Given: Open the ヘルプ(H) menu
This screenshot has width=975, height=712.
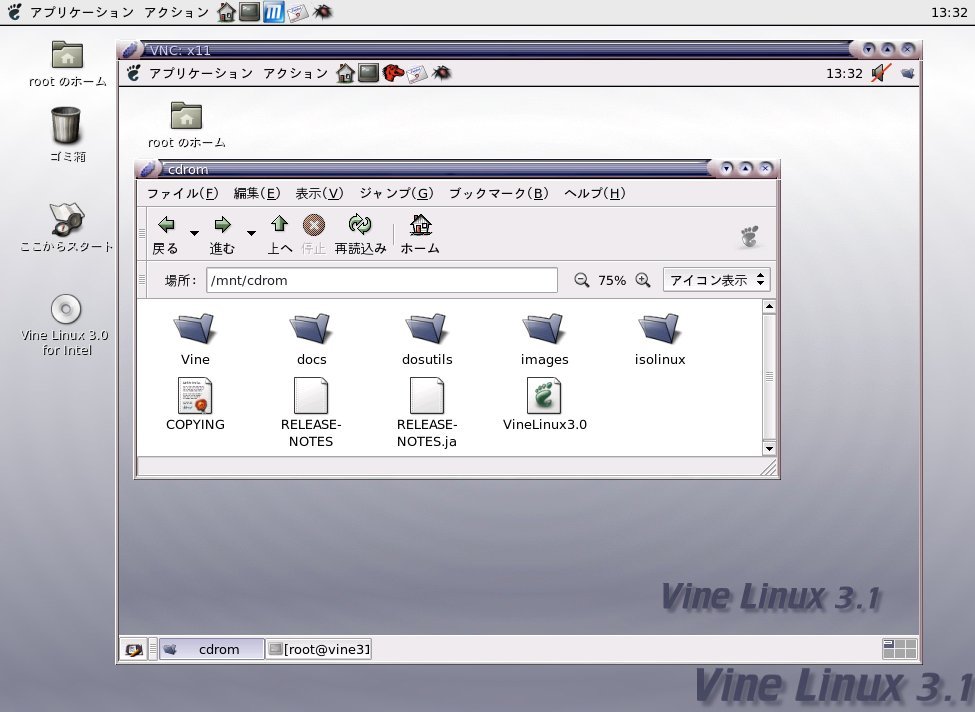Looking at the screenshot, I should [594, 193].
